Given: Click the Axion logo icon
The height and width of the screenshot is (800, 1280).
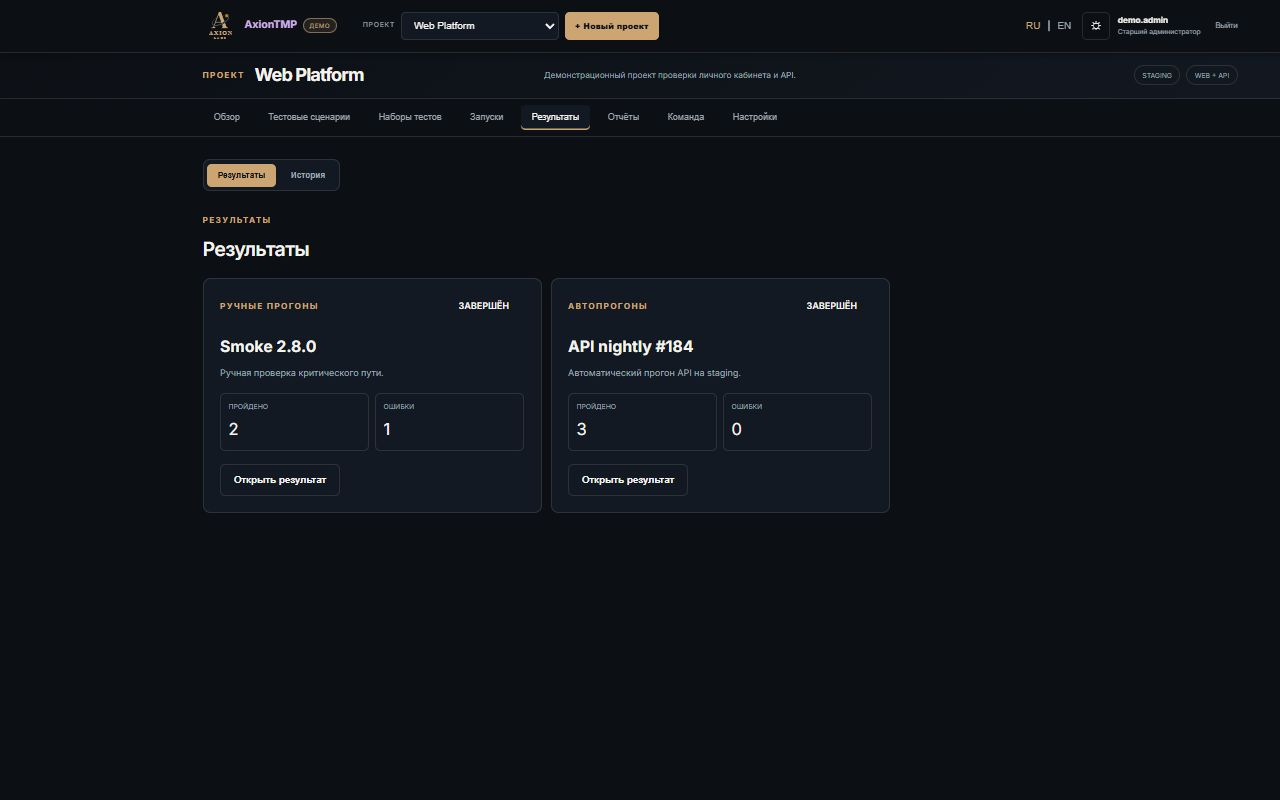Looking at the screenshot, I should point(220,25).
